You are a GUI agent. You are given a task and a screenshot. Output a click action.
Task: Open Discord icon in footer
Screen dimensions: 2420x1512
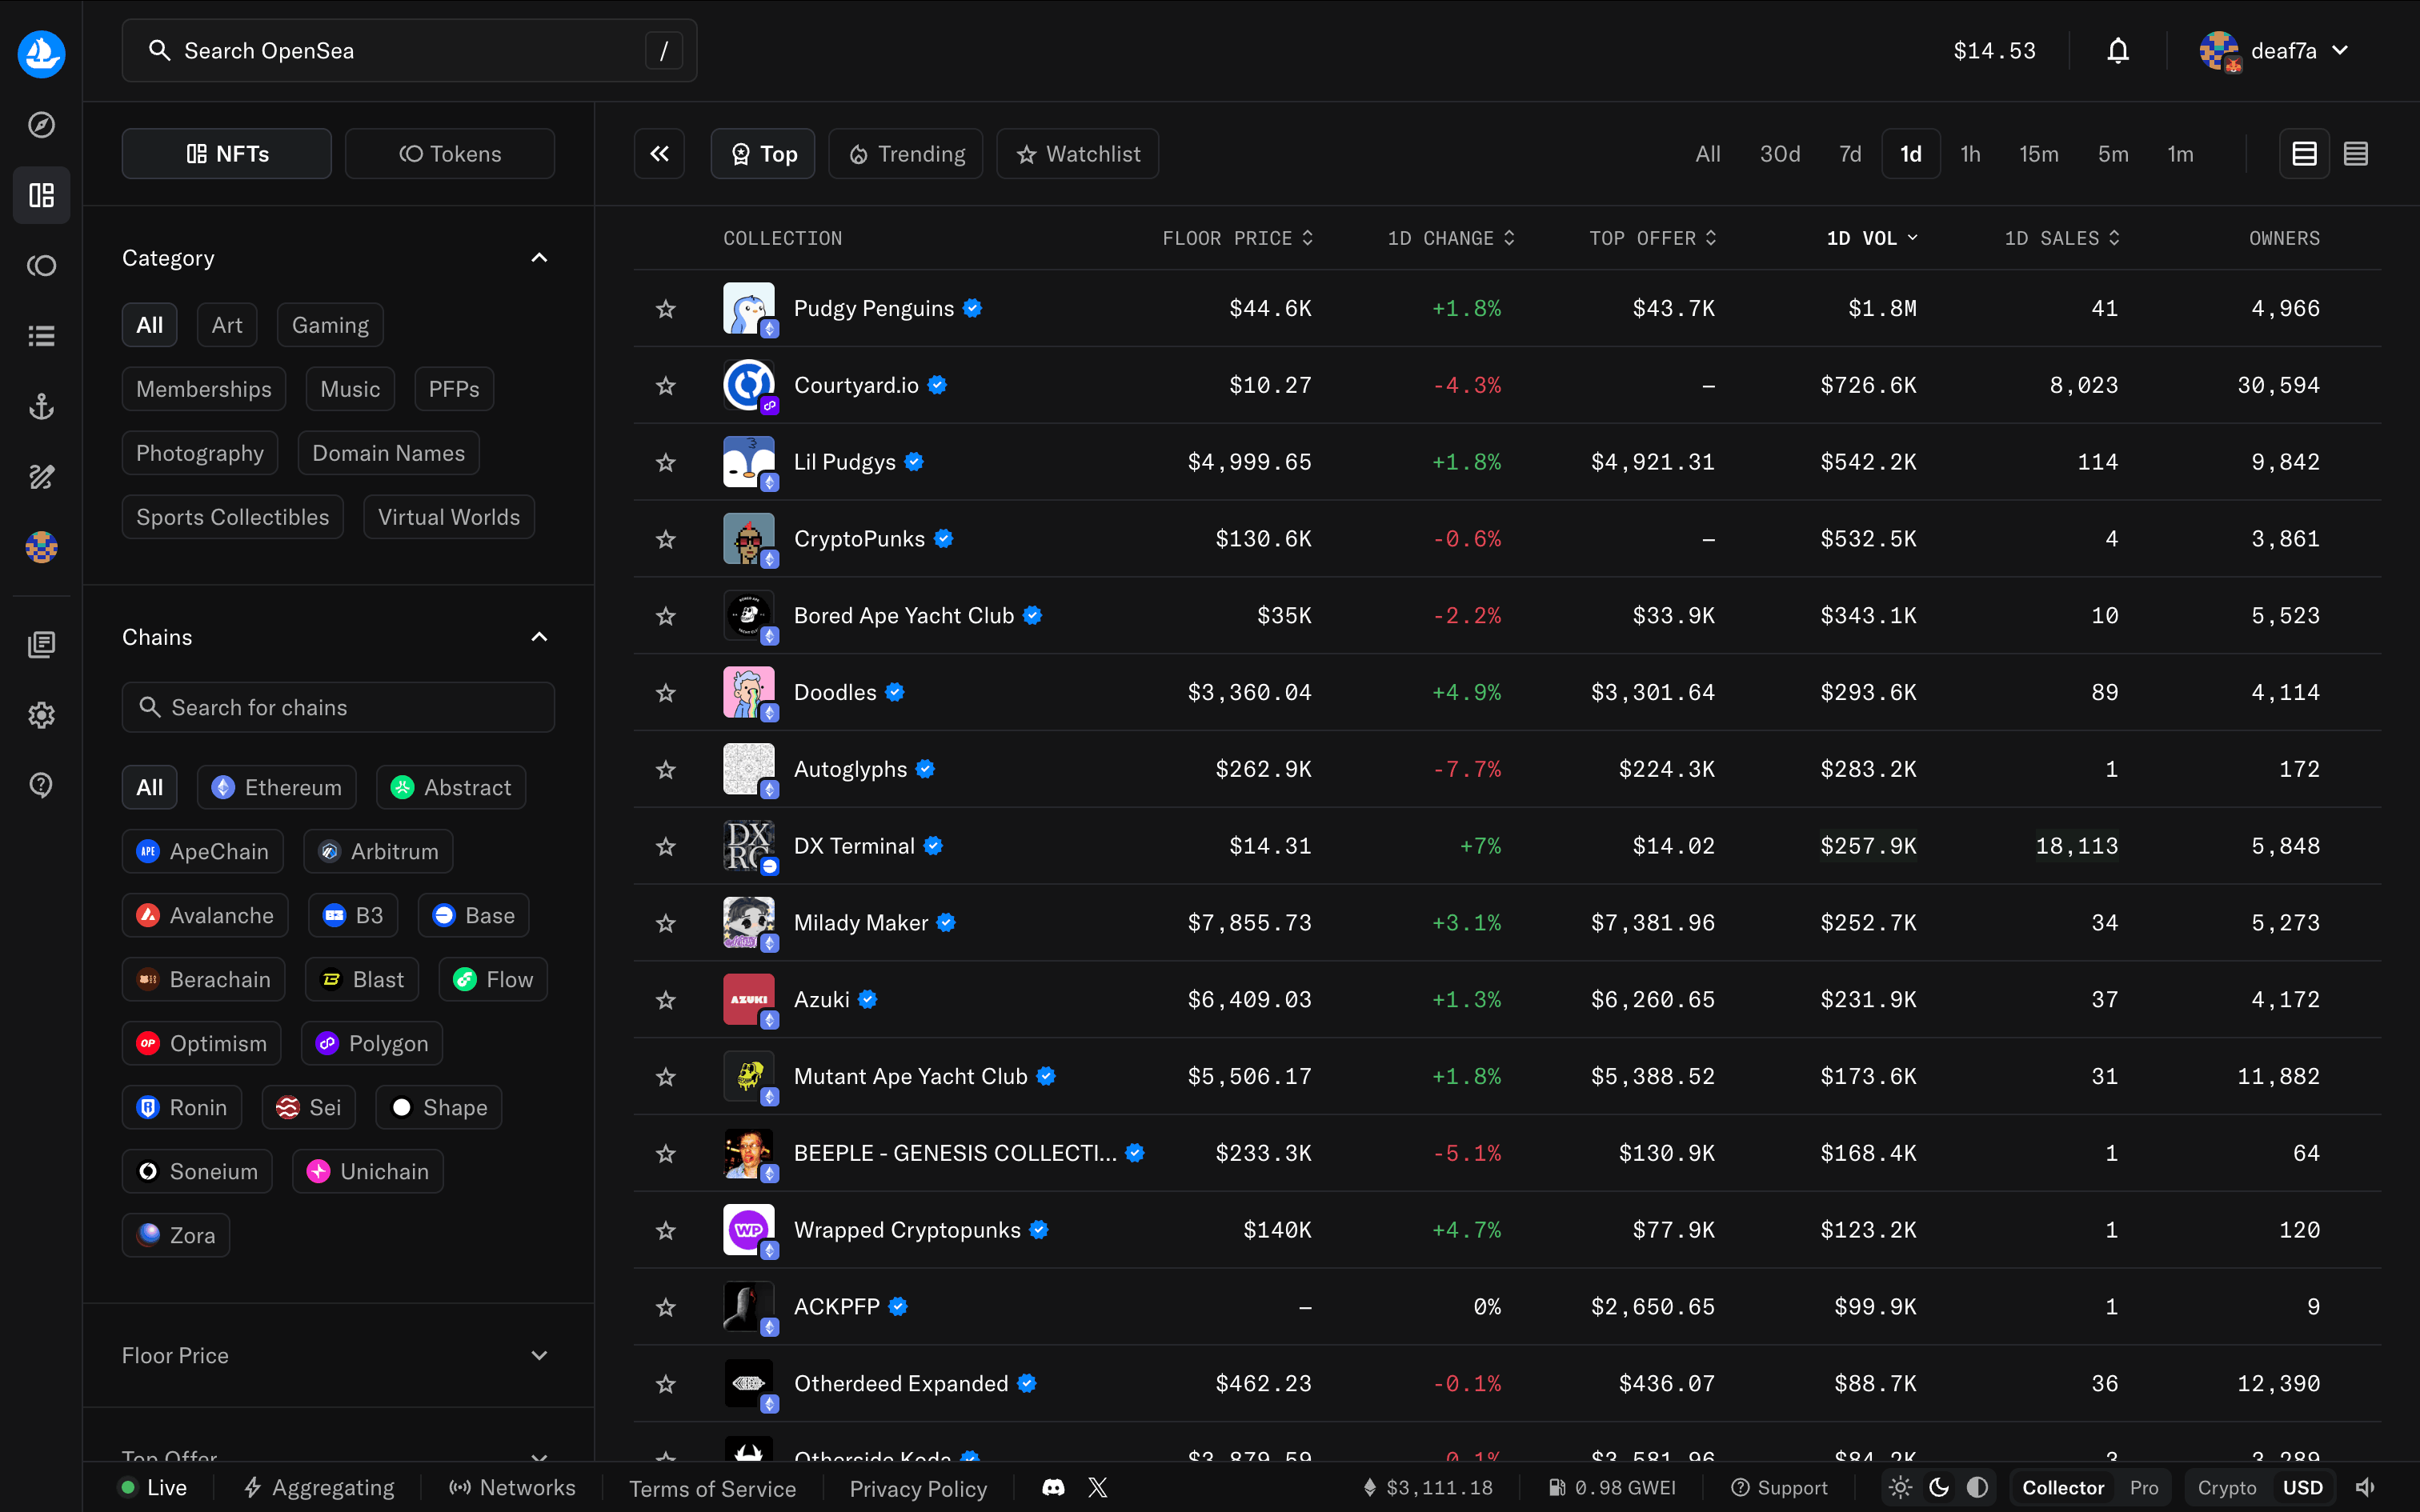(x=1053, y=1488)
